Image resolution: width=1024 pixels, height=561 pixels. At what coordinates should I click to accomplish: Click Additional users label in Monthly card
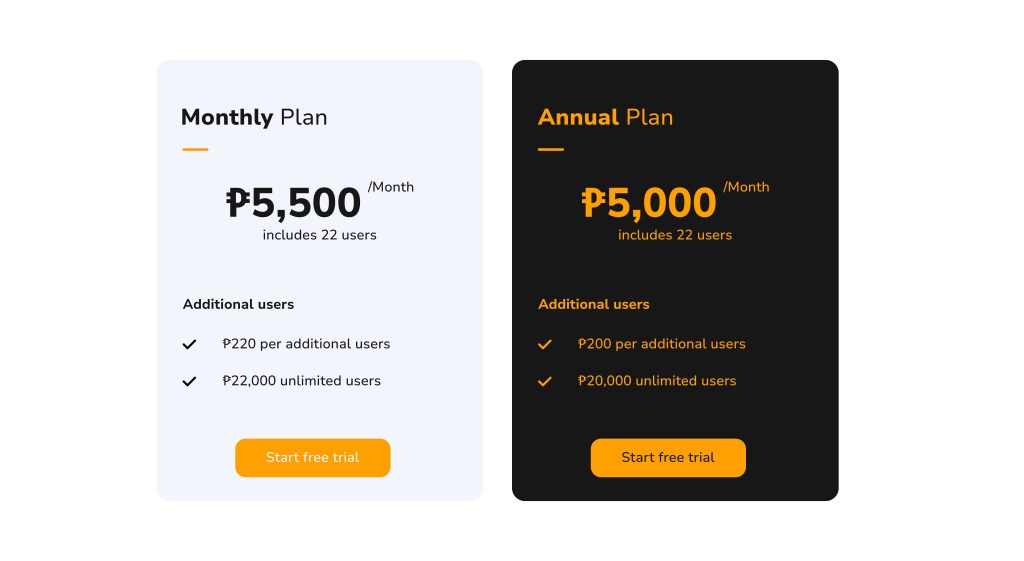[238, 304]
